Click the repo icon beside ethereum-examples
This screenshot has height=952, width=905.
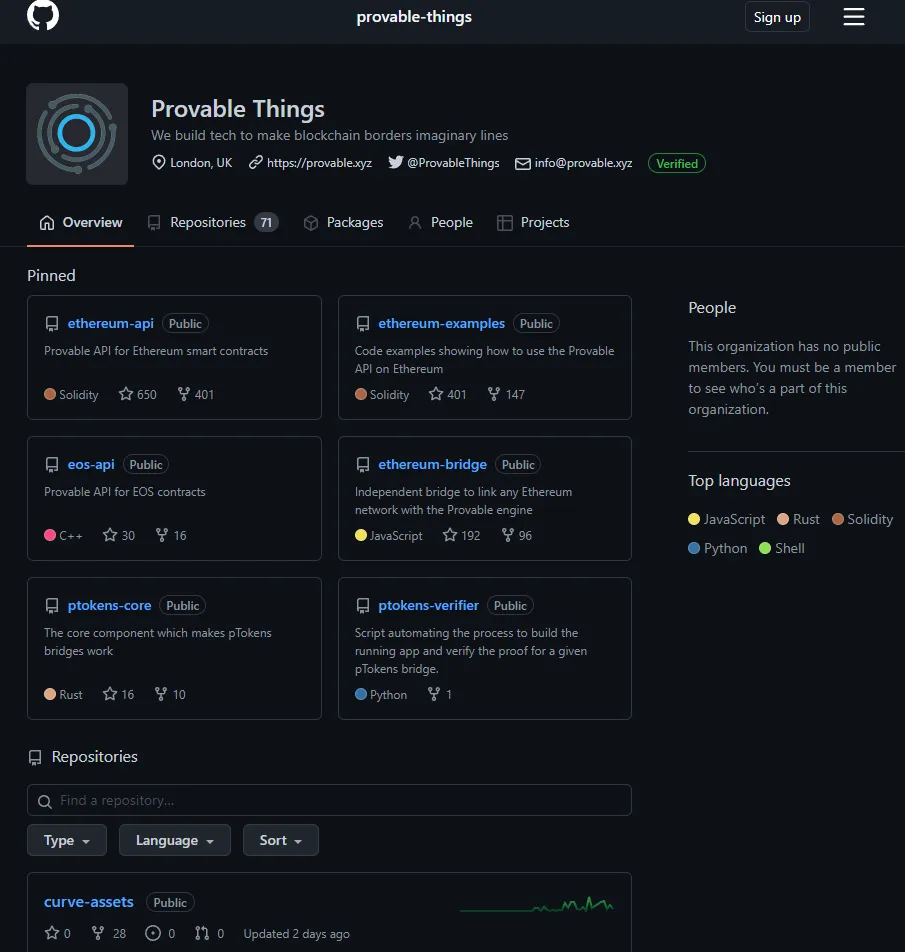[x=363, y=324]
